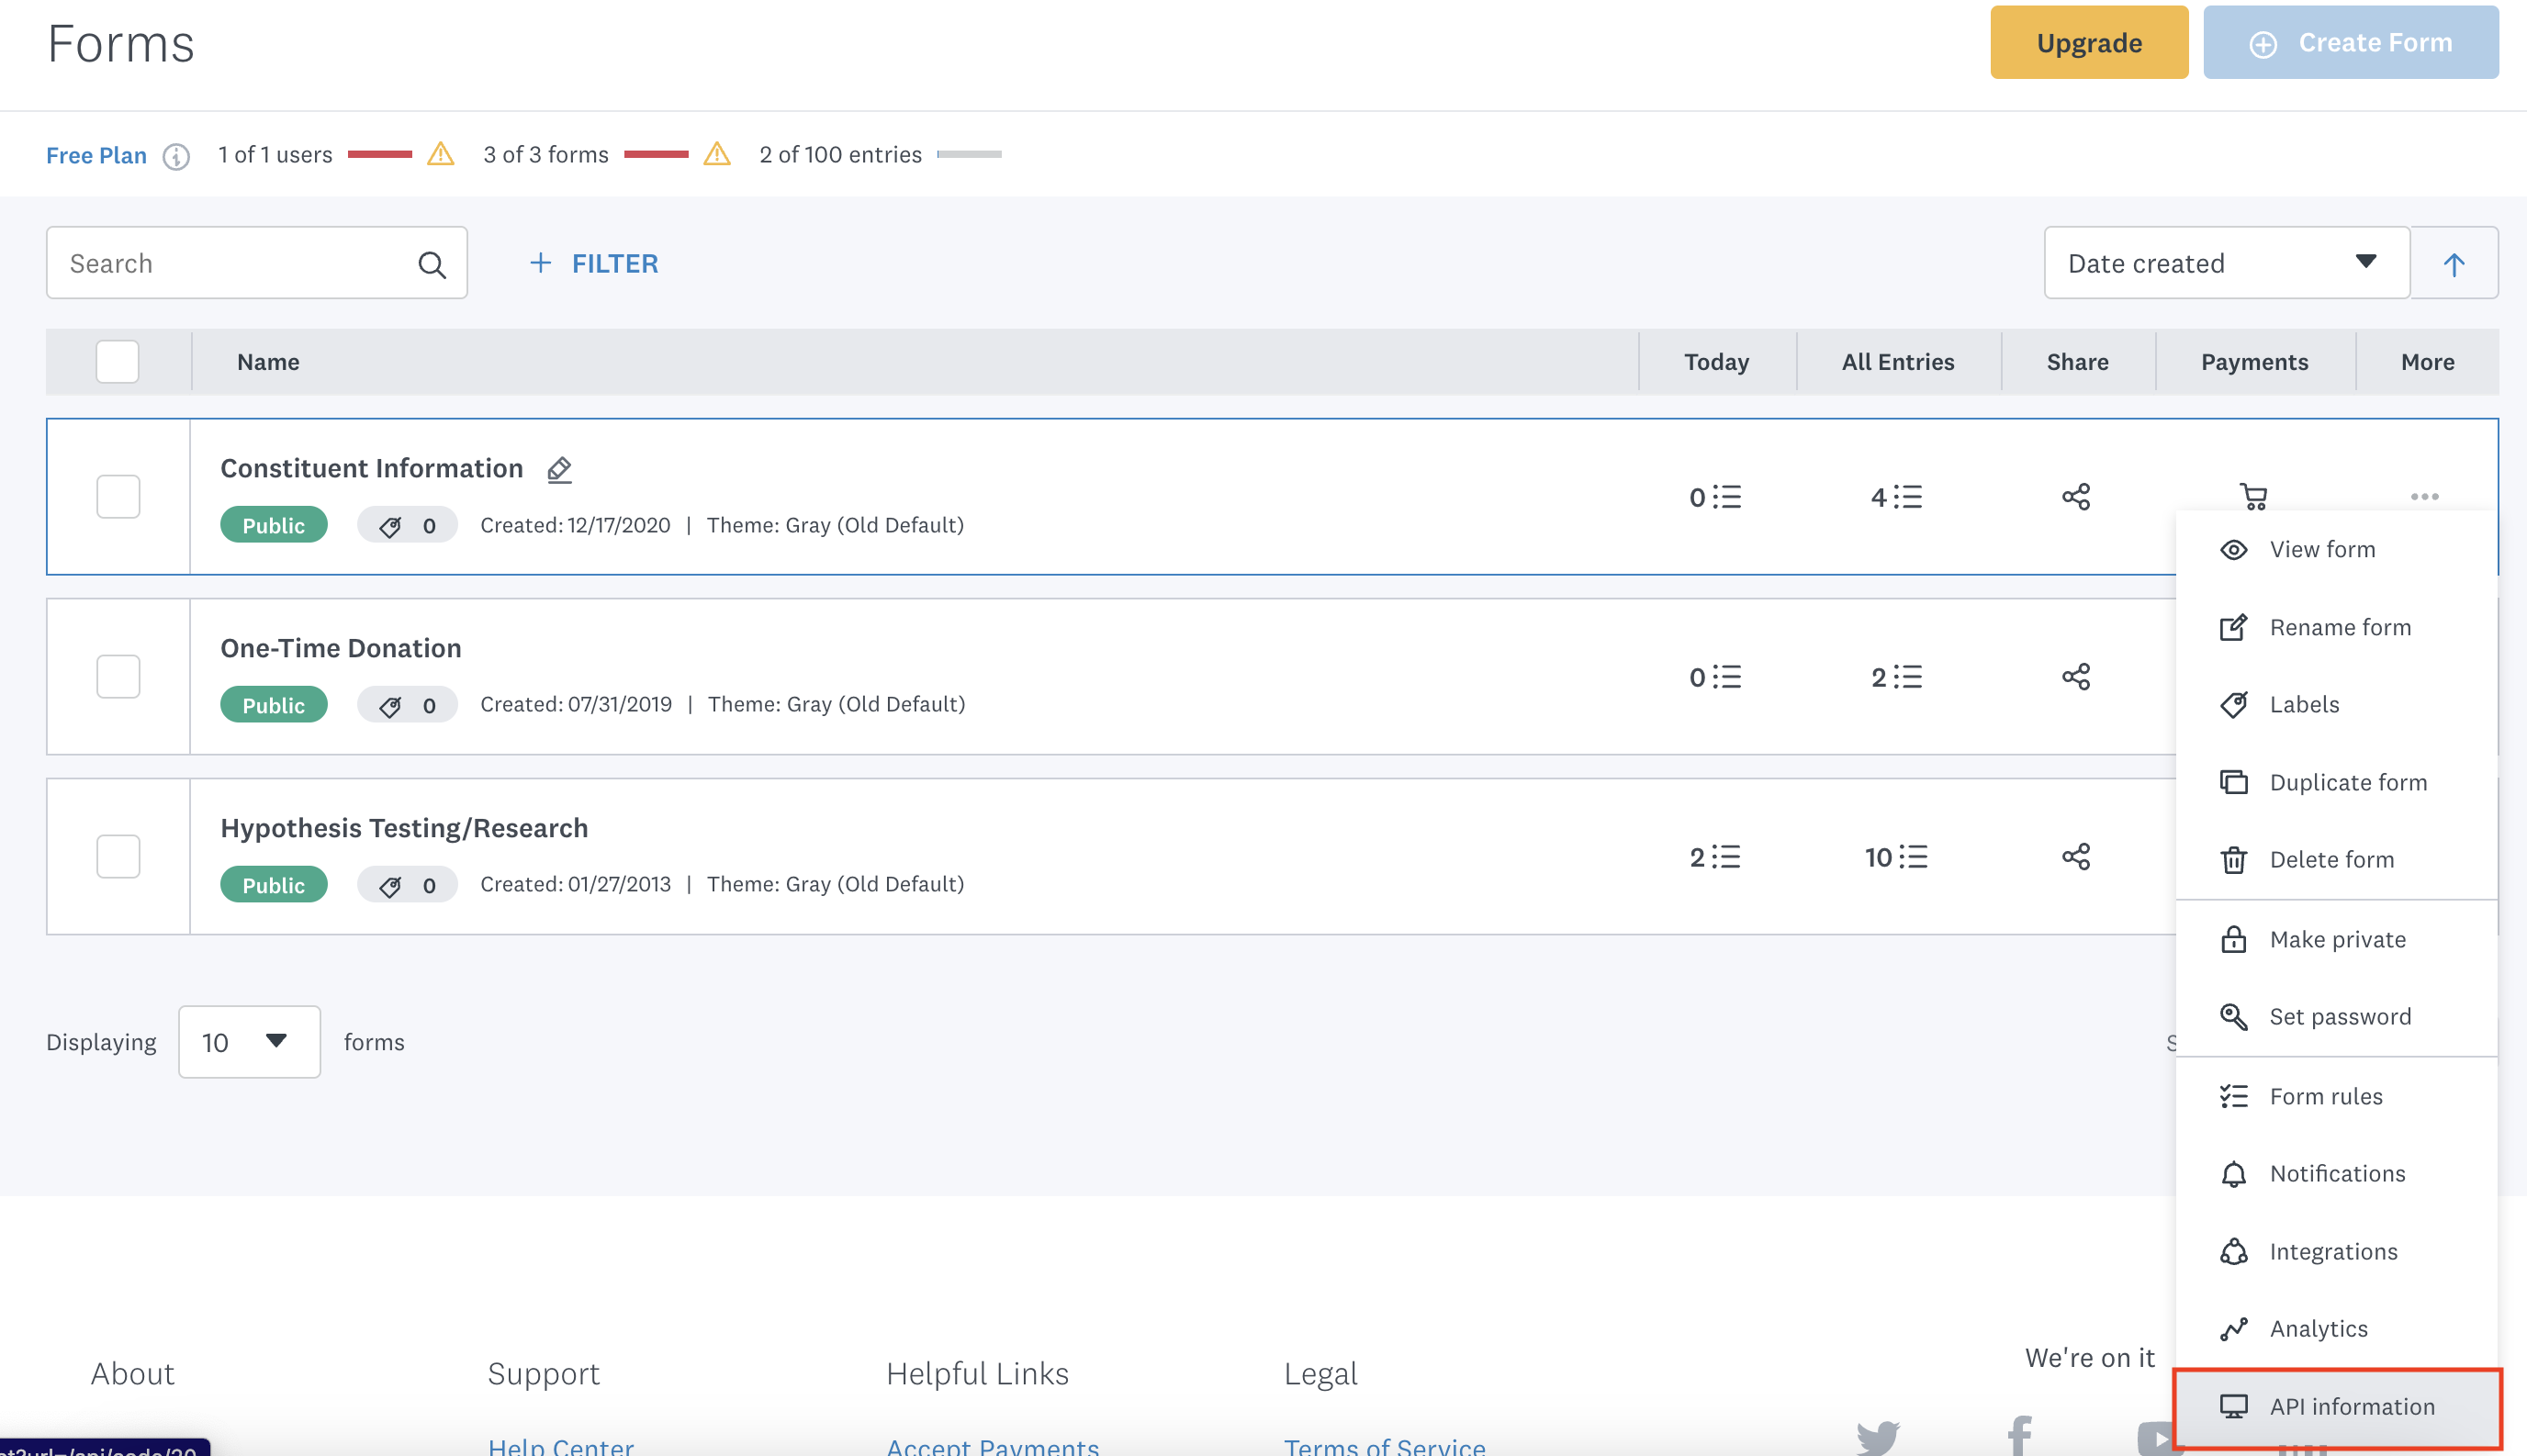This screenshot has width=2527, height=1456.
Task: Expand the Displaying 10 forms dropdown
Action: click(x=248, y=1042)
